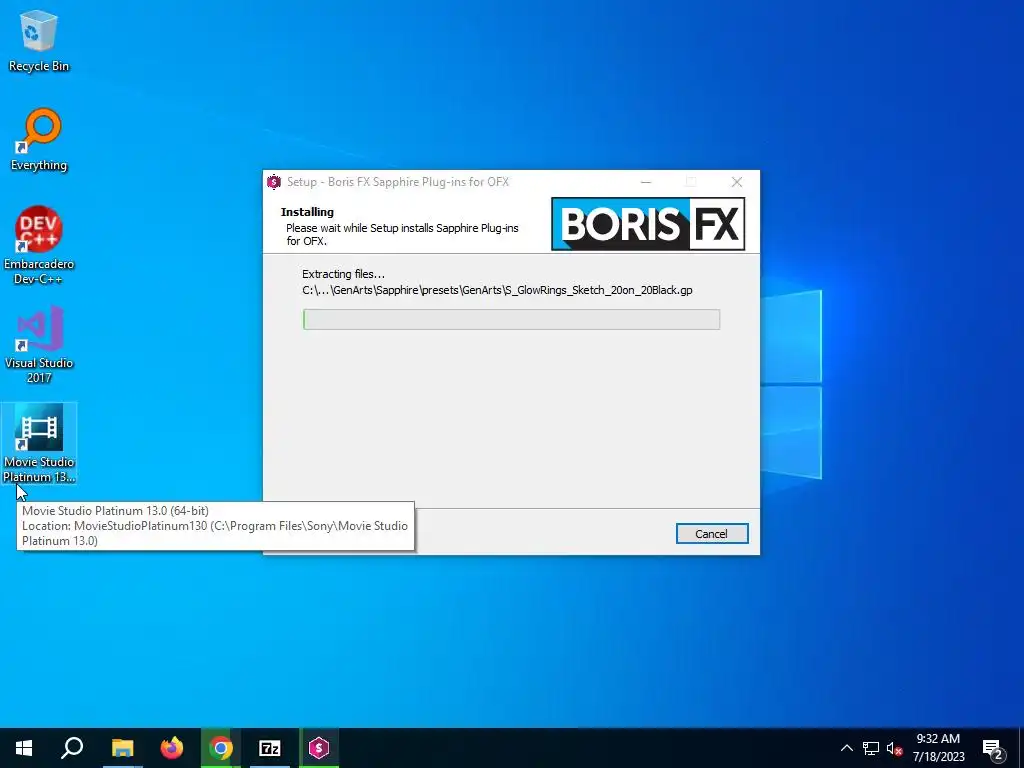Switch to 7-Zip in the taskbar

(270, 748)
